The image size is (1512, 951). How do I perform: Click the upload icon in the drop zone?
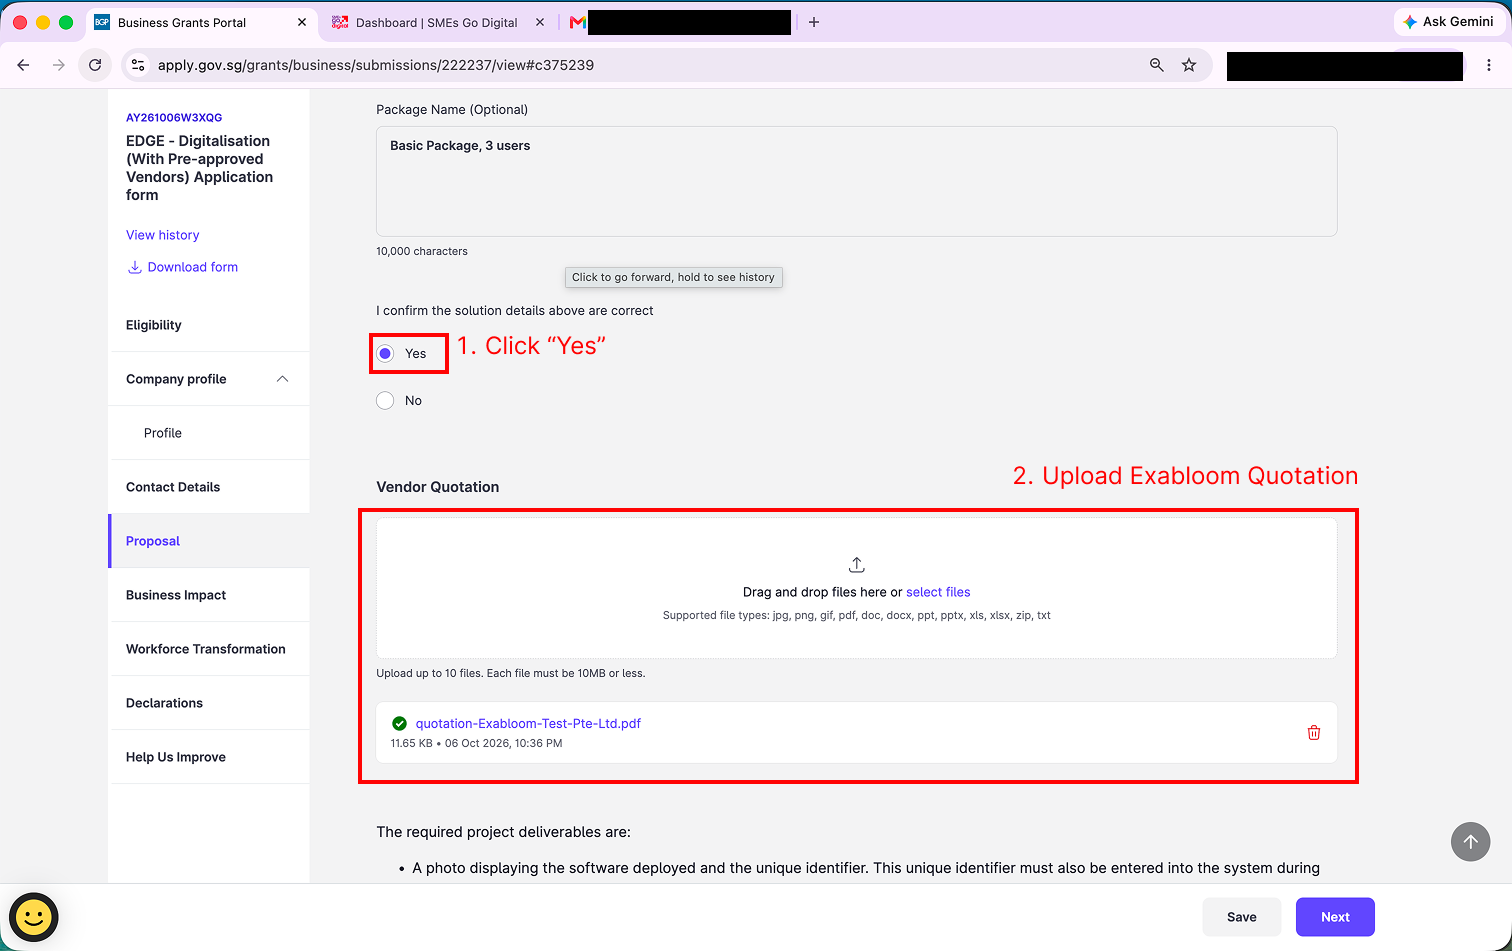(857, 565)
